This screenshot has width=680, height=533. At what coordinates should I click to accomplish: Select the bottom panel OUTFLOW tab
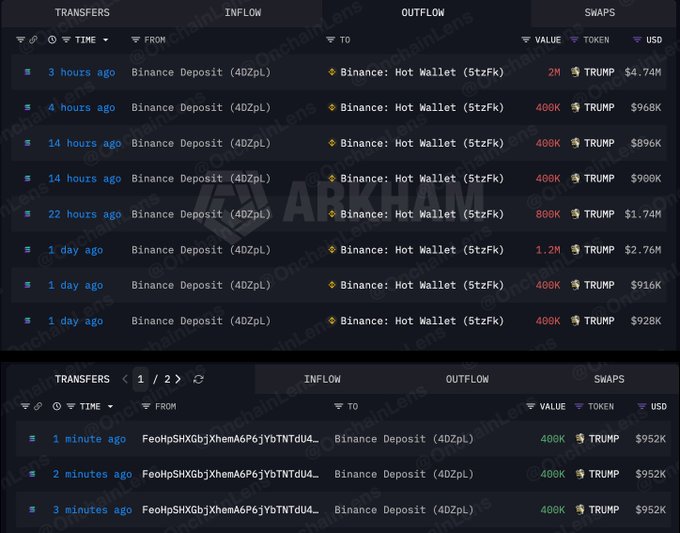(467, 379)
